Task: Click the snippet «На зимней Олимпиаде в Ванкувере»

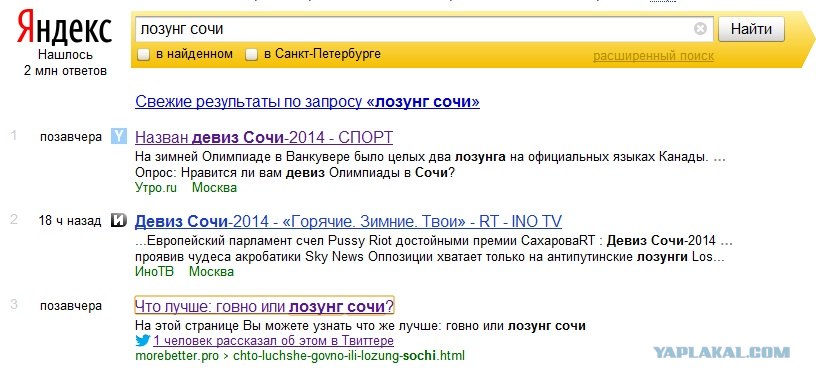Action: (x=429, y=156)
